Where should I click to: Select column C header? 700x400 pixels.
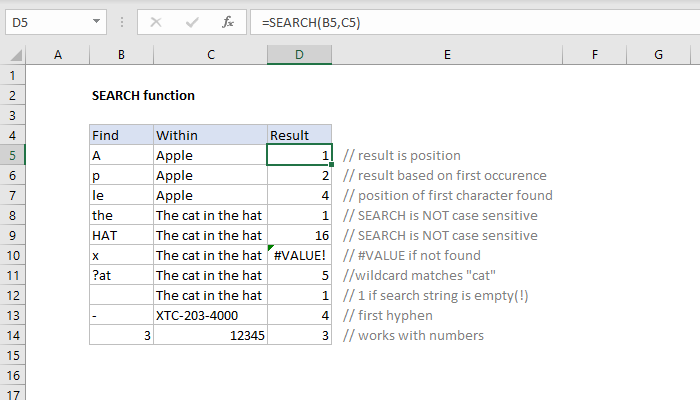(x=211, y=55)
